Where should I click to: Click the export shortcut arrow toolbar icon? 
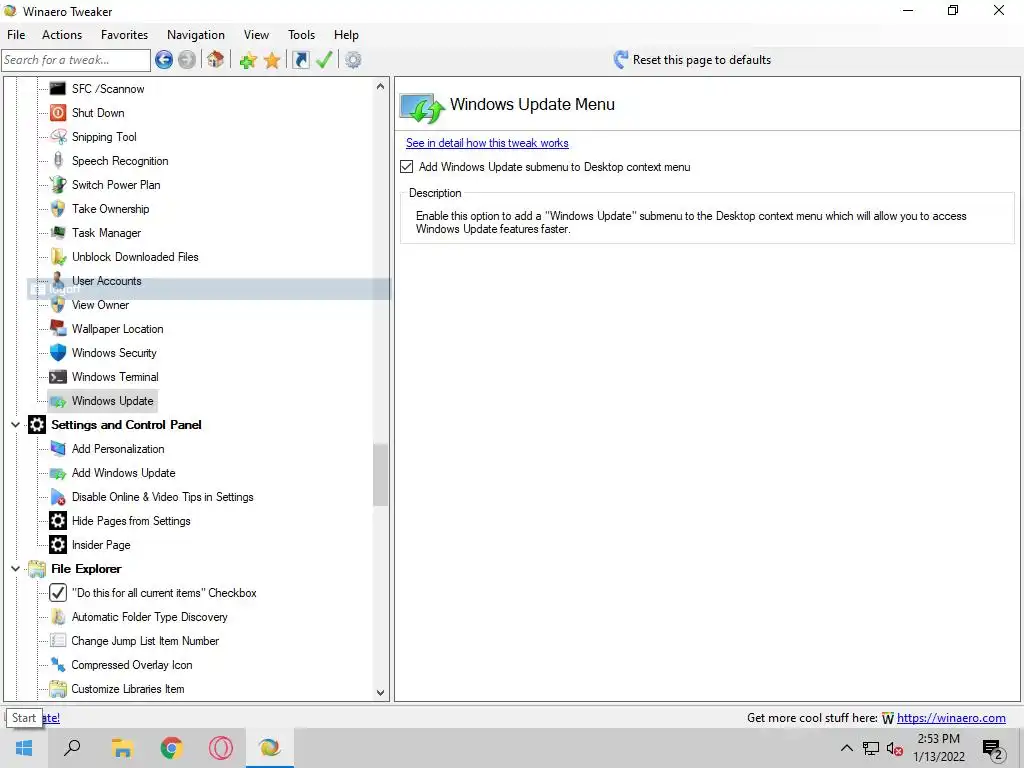click(300, 60)
